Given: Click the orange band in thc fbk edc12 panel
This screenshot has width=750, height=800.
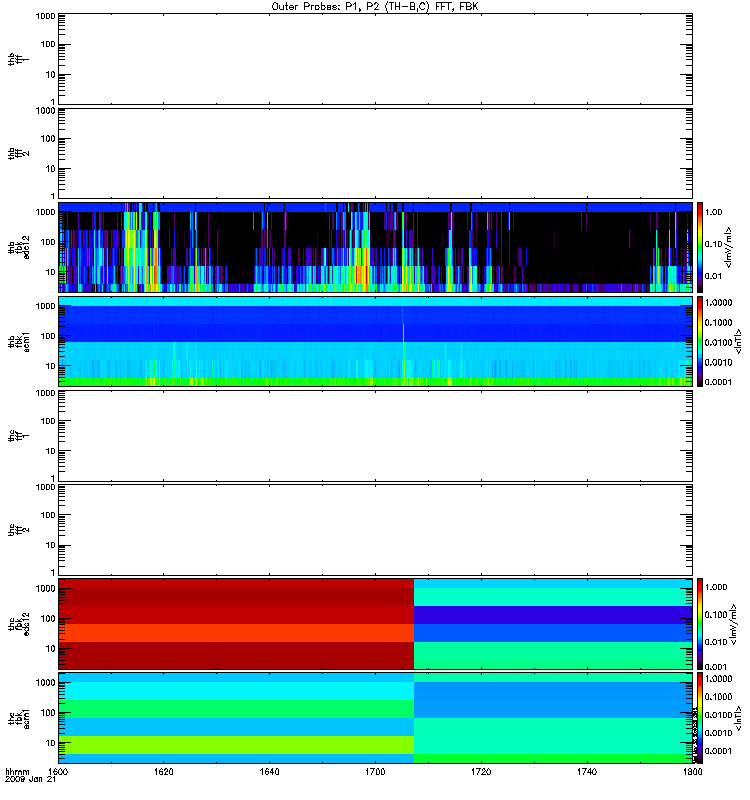Looking at the screenshot, I should (236, 633).
